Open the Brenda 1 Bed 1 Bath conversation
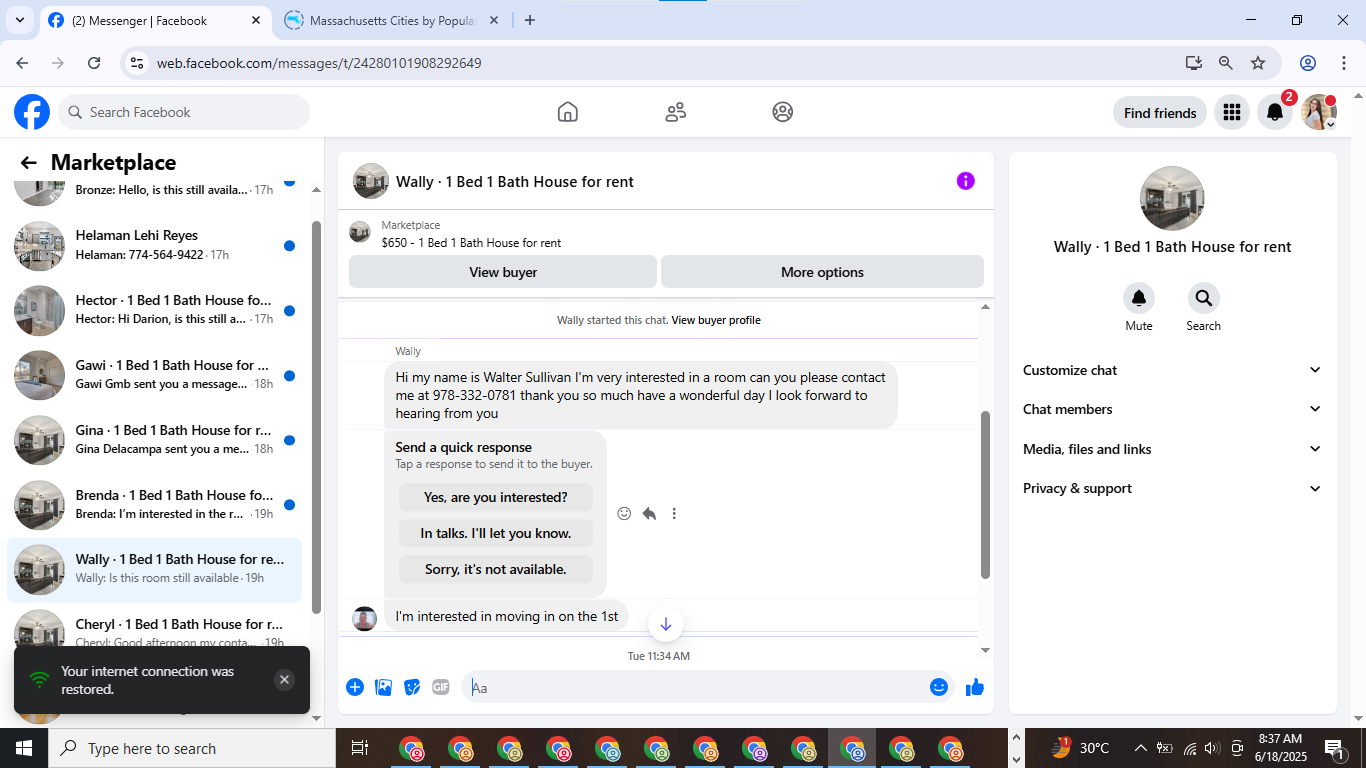1366x768 pixels. click(x=154, y=505)
